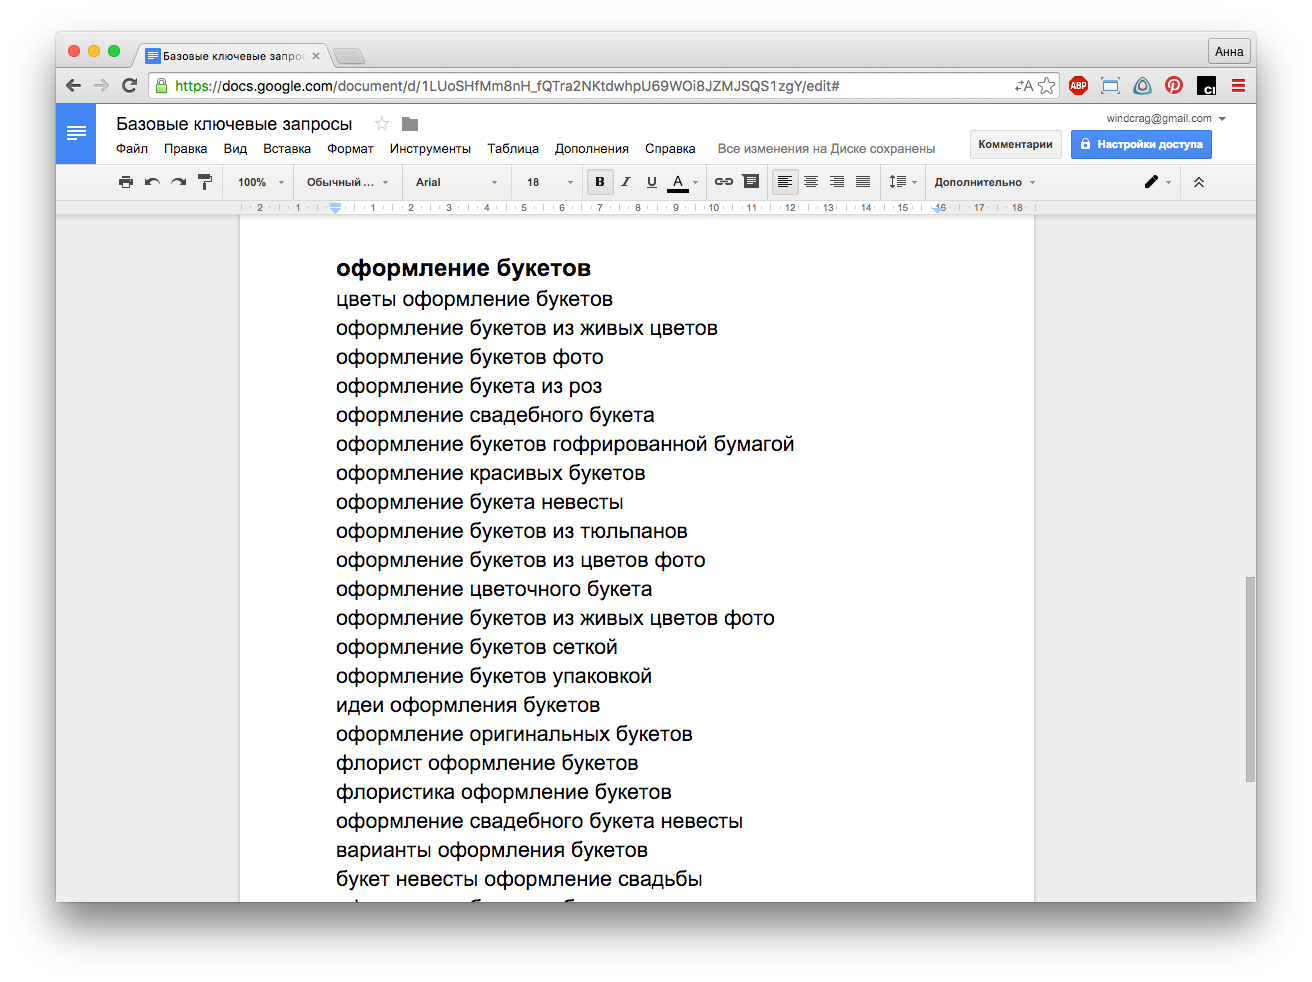The height and width of the screenshot is (982, 1312).
Task: Open the Формат menu
Action: (350, 149)
